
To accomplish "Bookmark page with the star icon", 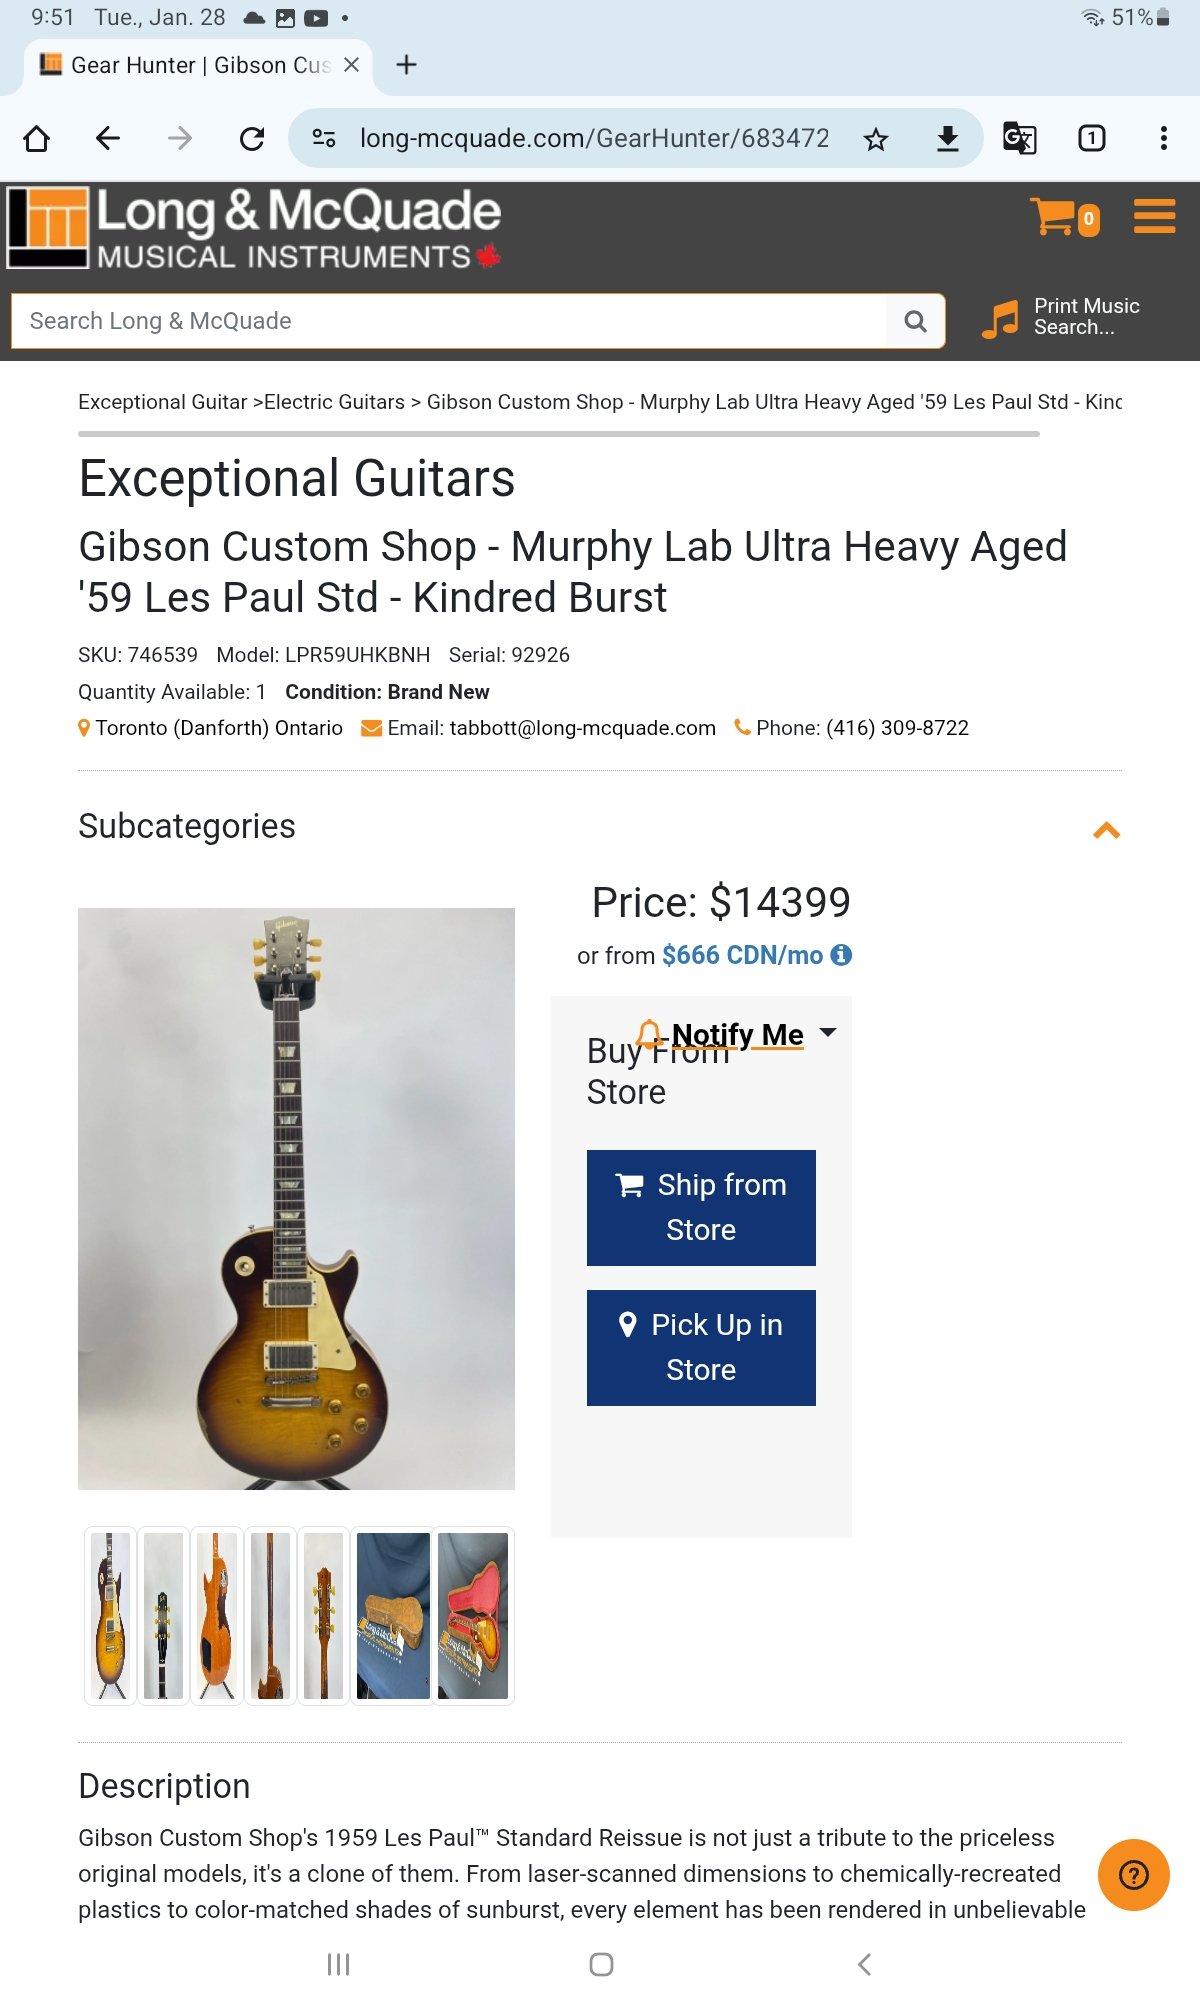I will 876,139.
